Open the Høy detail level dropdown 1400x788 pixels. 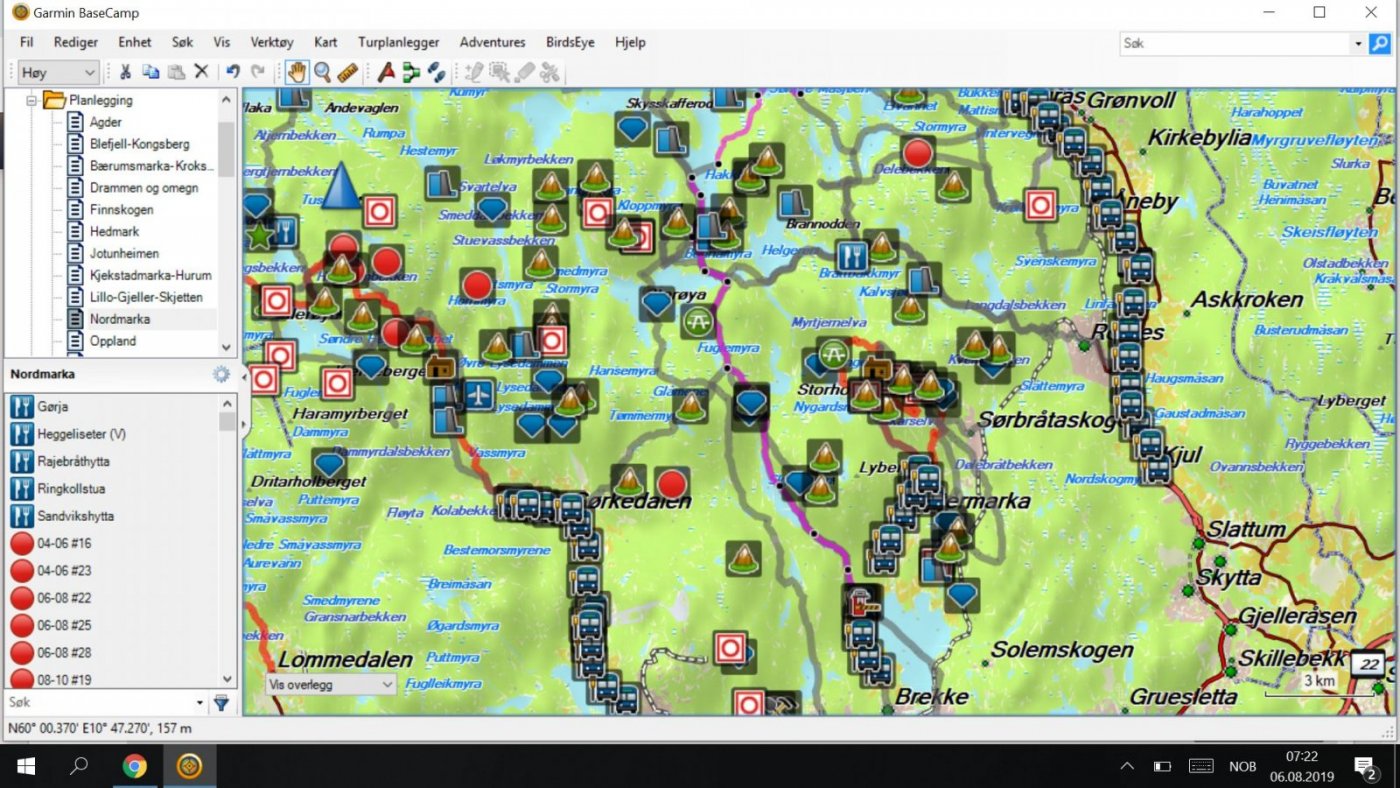coord(59,72)
